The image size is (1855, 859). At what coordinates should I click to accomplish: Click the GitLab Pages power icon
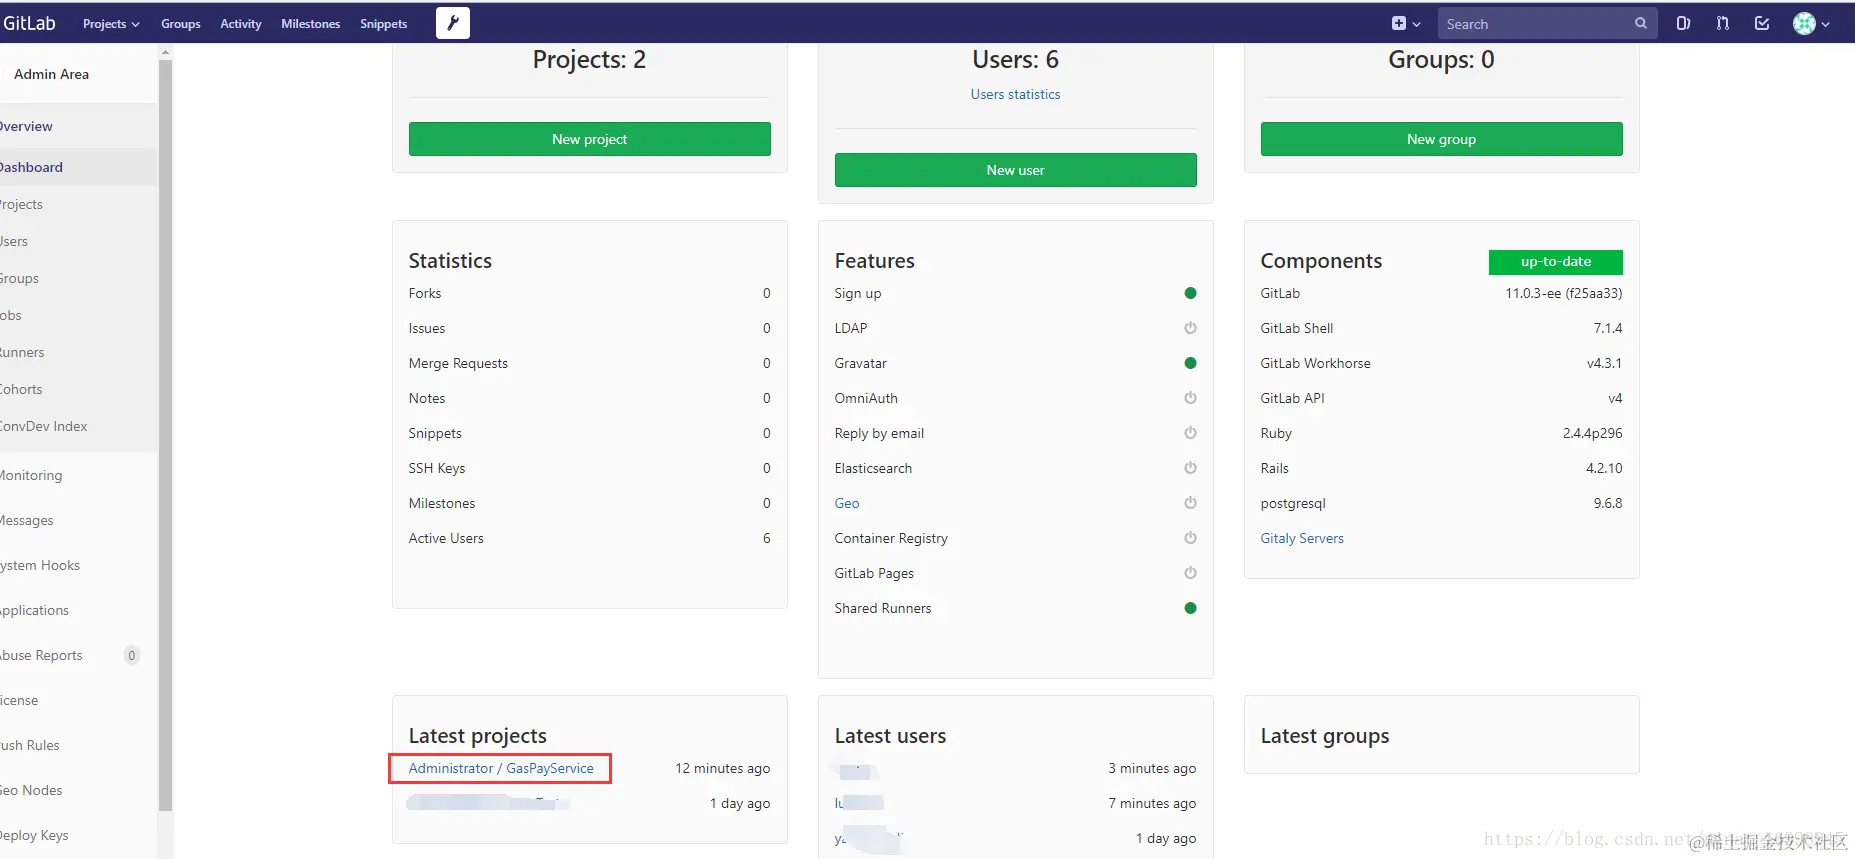click(x=1190, y=573)
